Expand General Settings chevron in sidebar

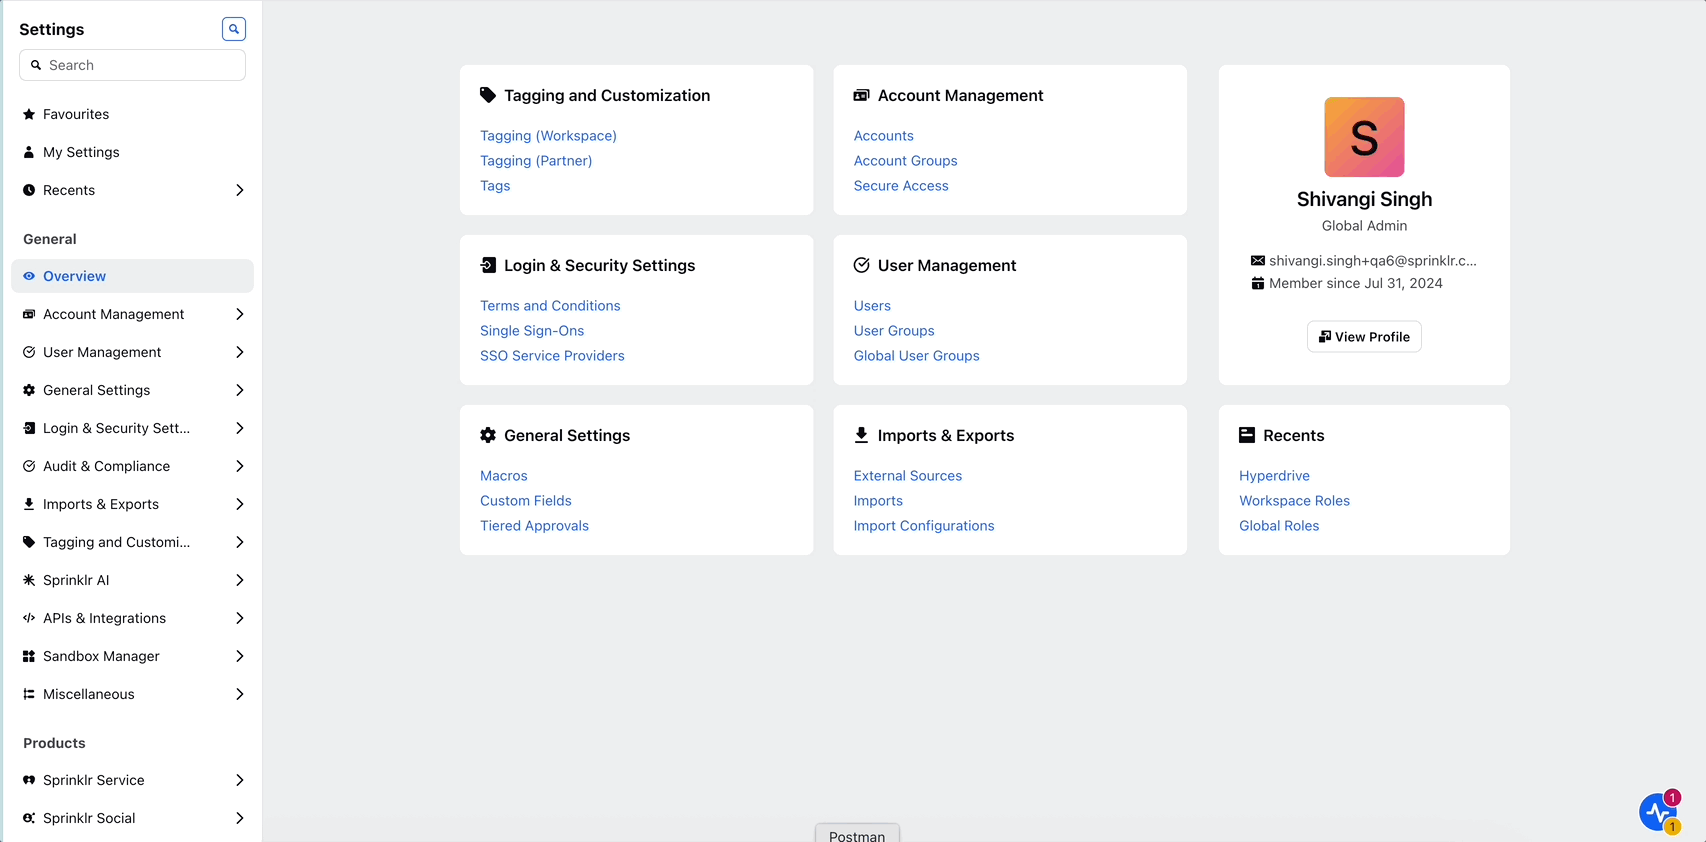tap(240, 390)
